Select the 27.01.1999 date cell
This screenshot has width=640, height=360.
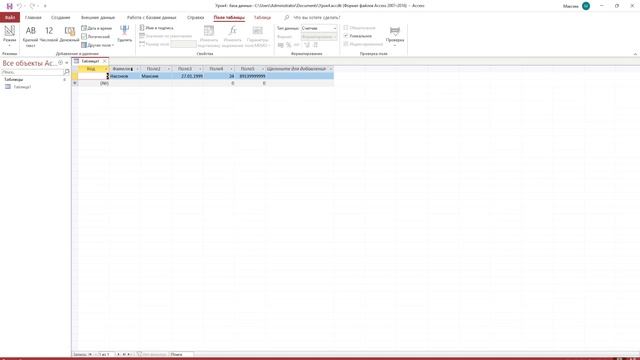(188, 76)
